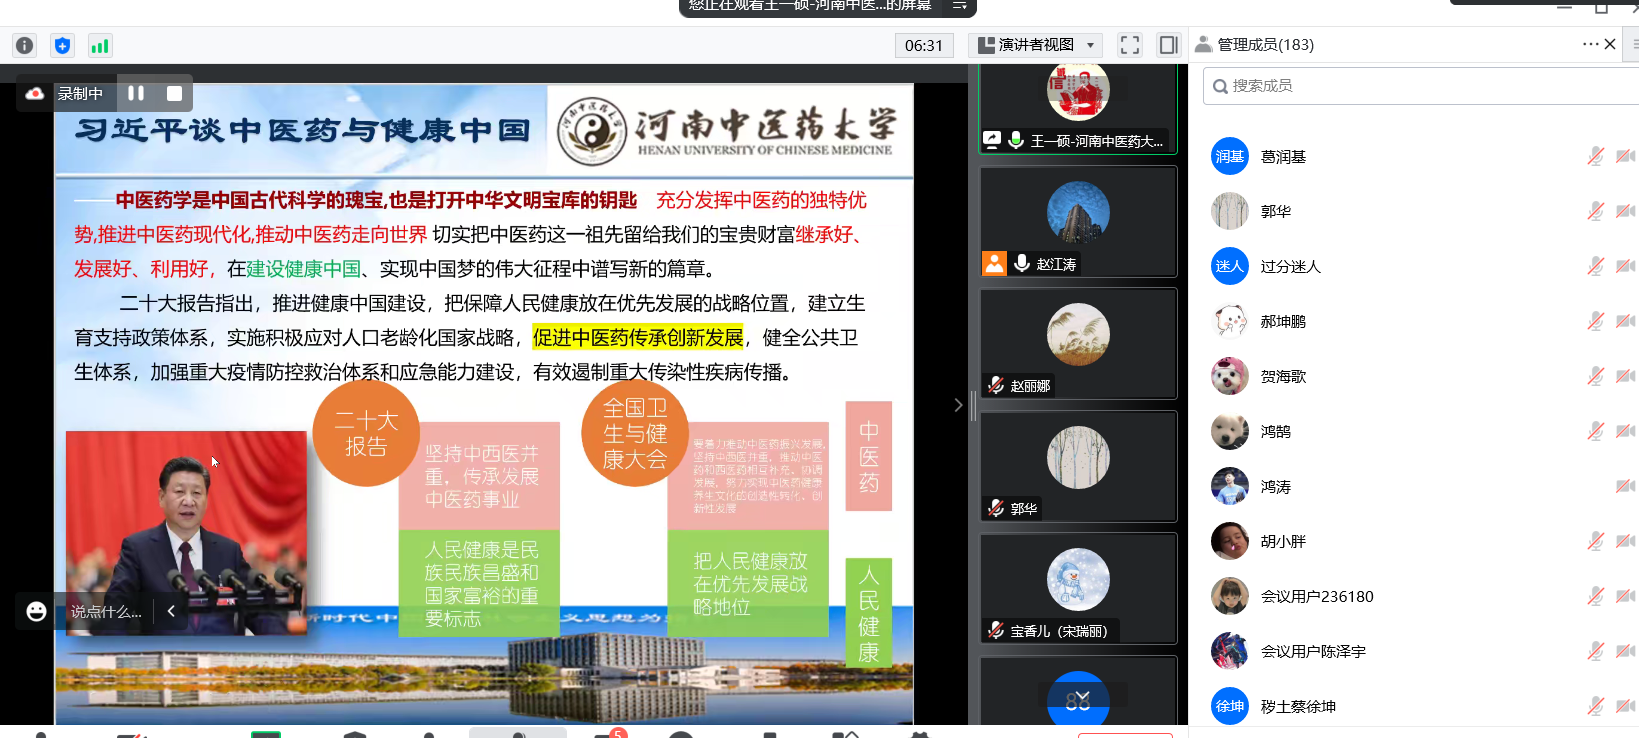
Task: Click the 搜索成员 search field
Action: click(x=1420, y=86)
